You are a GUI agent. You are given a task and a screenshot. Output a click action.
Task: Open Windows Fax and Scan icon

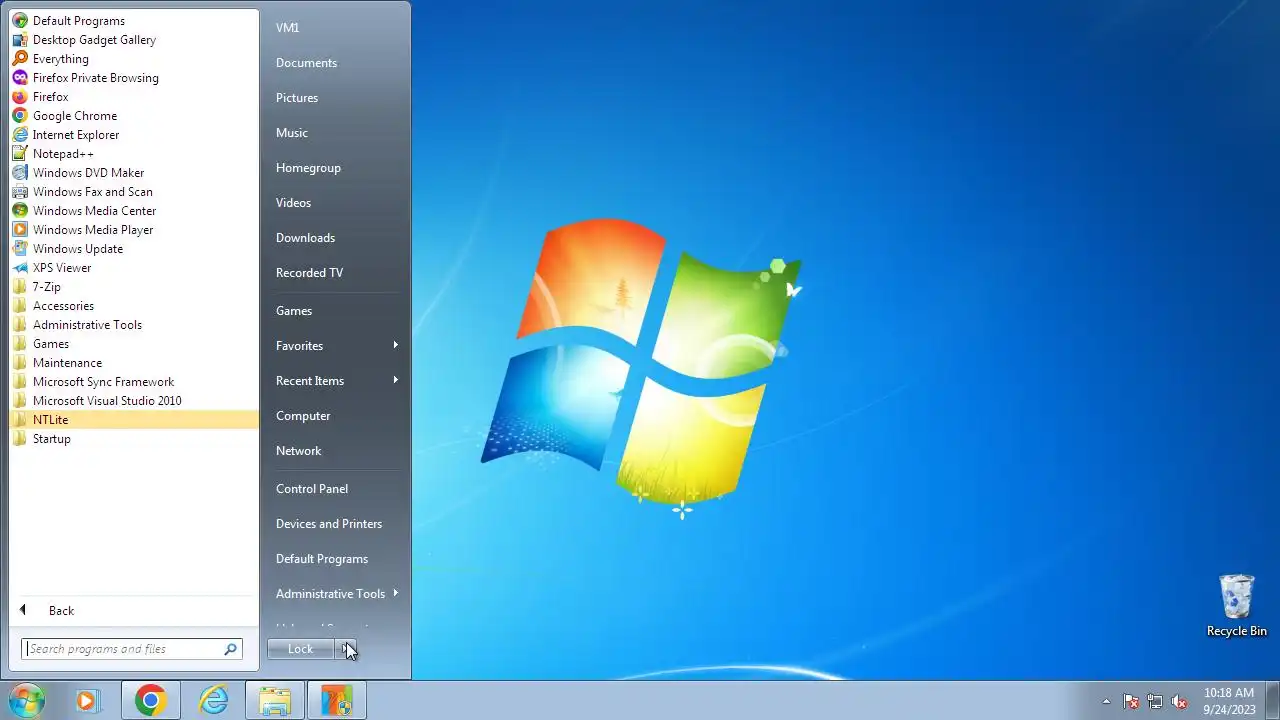pos(20,192)
